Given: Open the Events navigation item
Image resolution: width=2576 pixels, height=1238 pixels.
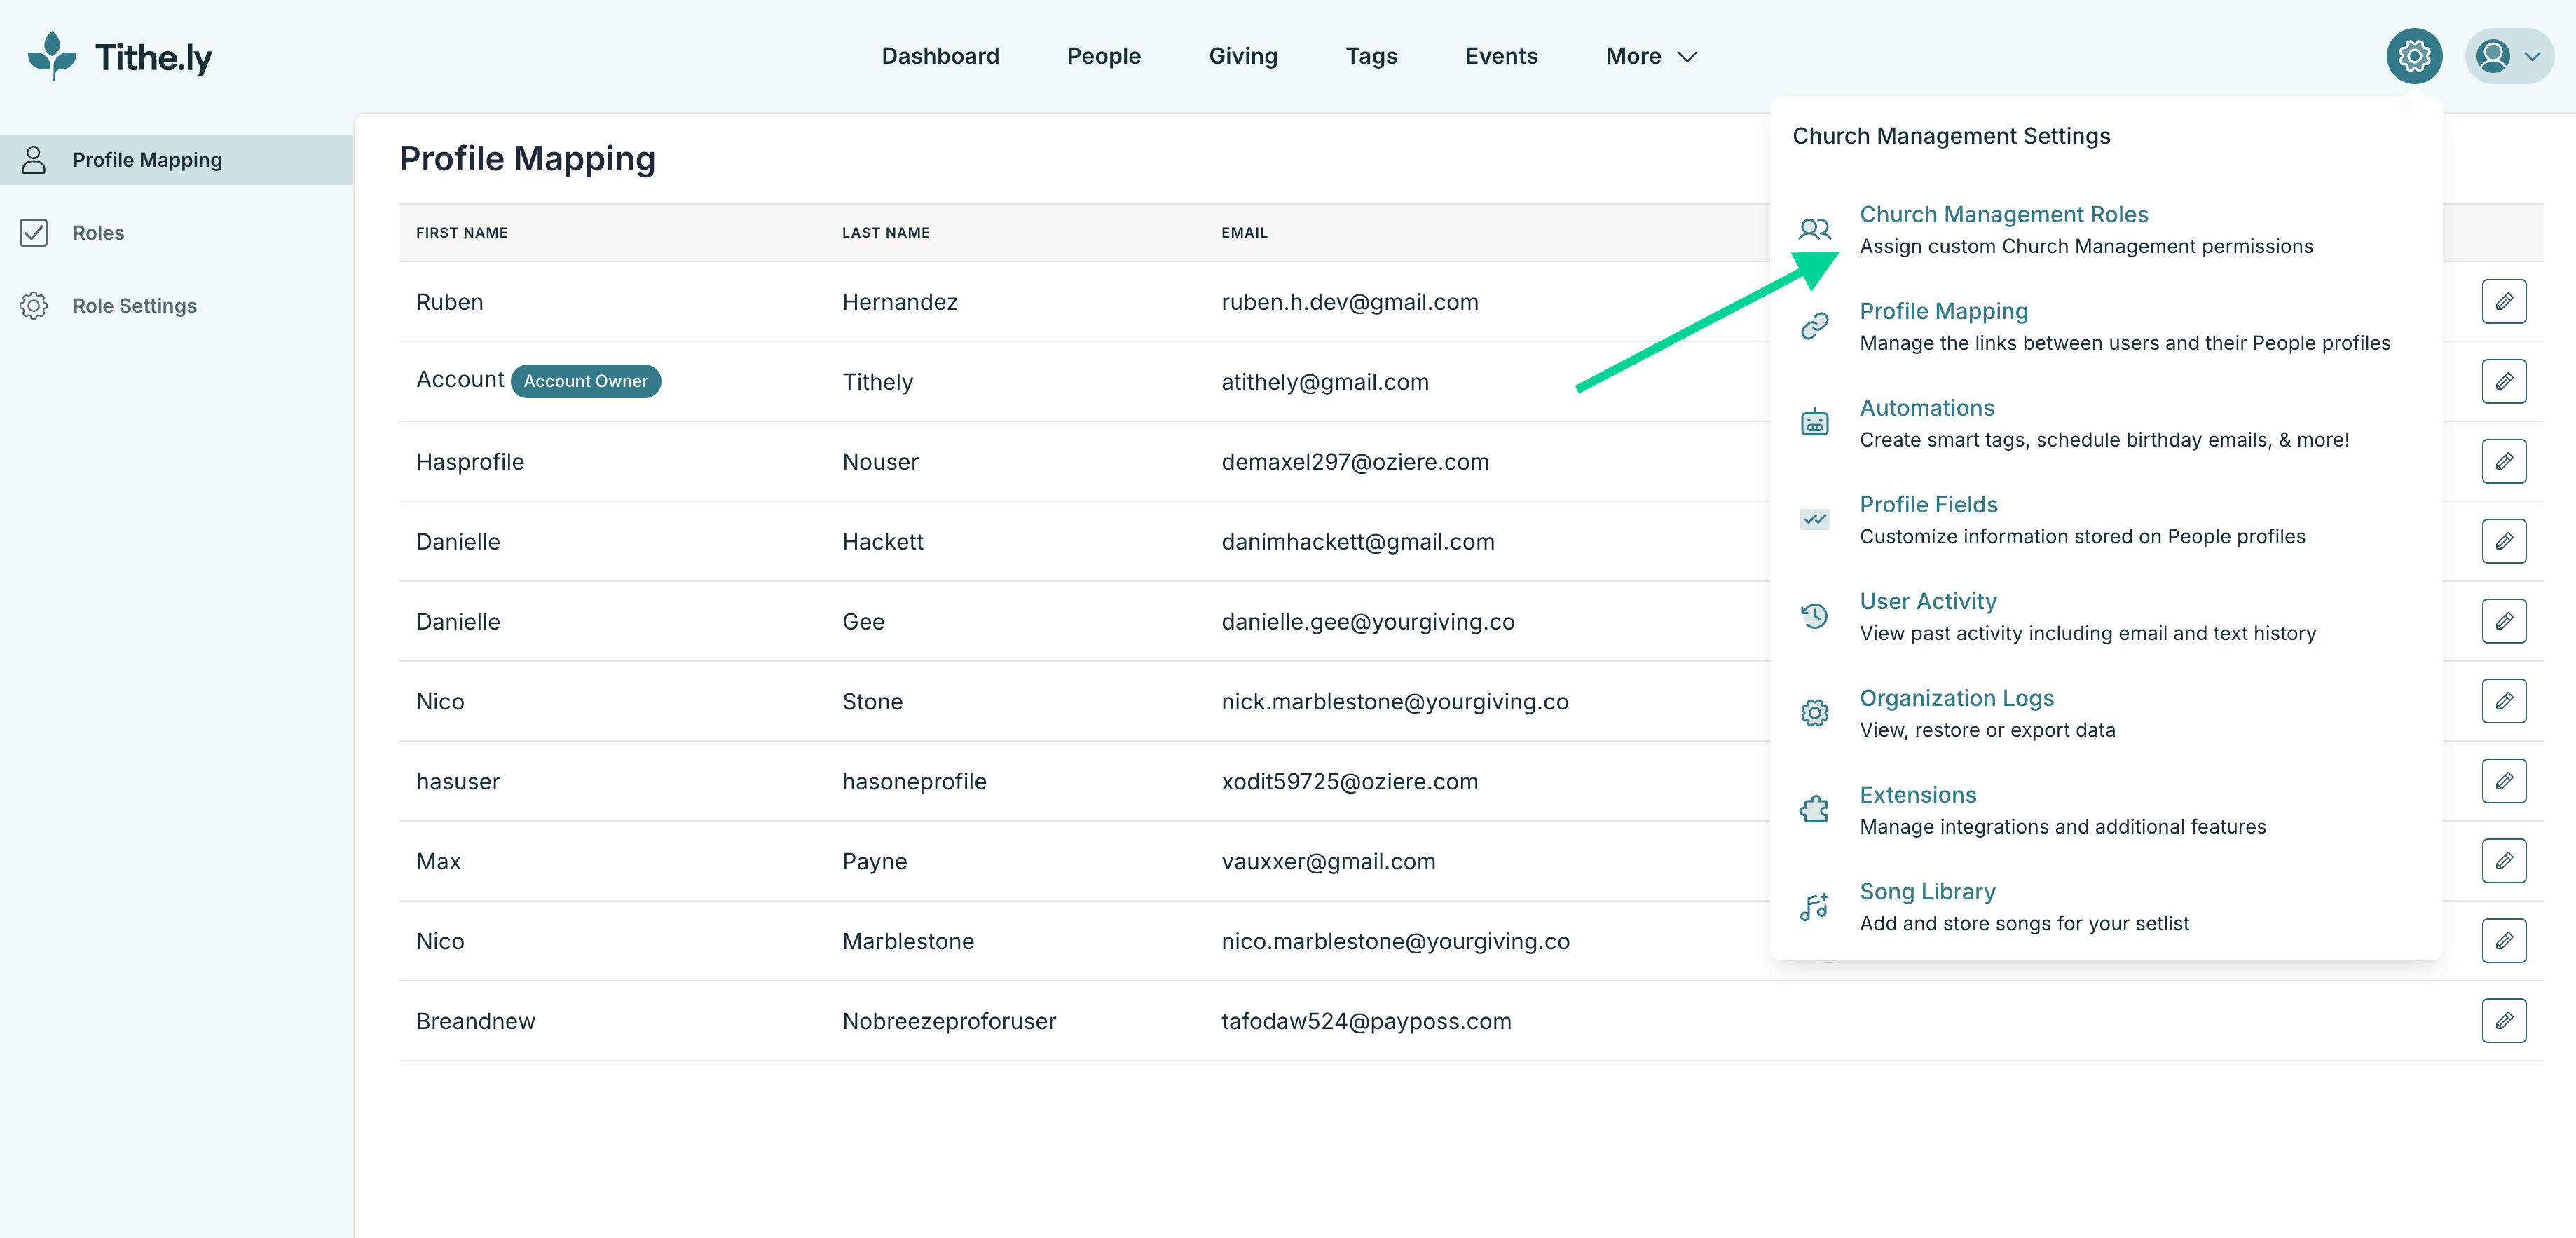Looking at the screenshot, I should pos(1501,56).
